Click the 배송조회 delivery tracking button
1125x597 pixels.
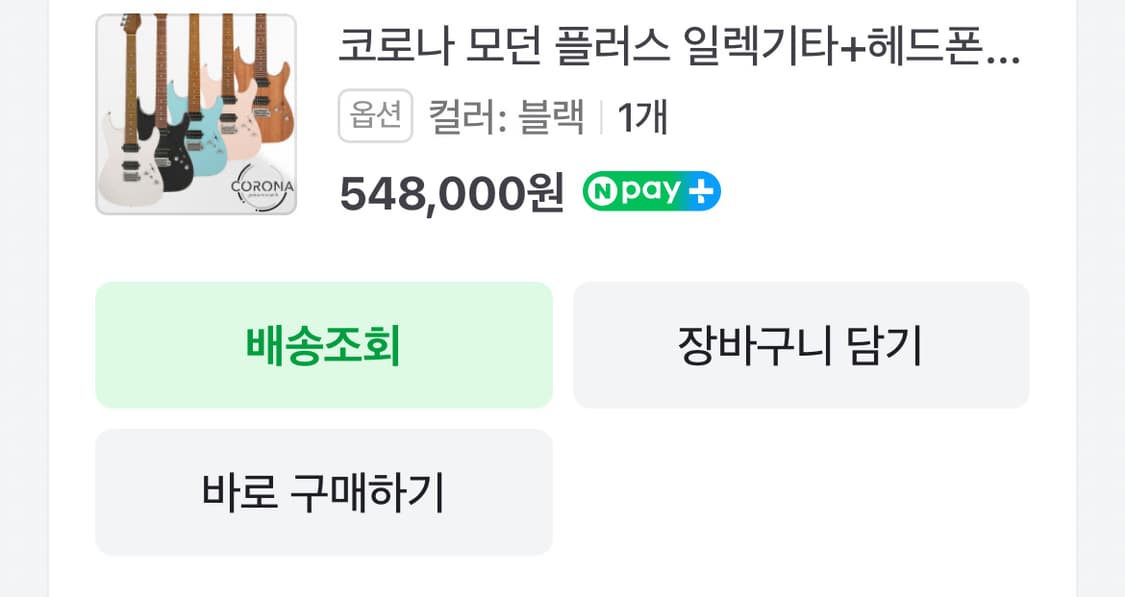click(323, 344)
